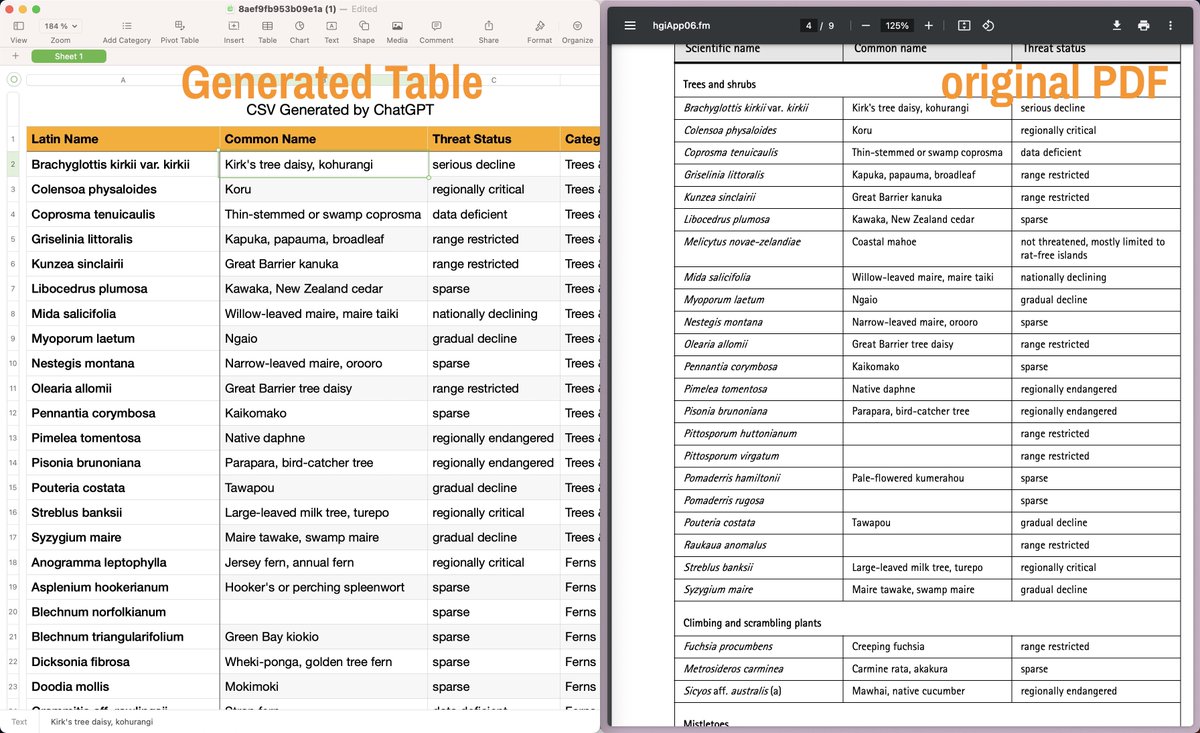Select cell Green Bay kiokio

click(x=324, y=637)
